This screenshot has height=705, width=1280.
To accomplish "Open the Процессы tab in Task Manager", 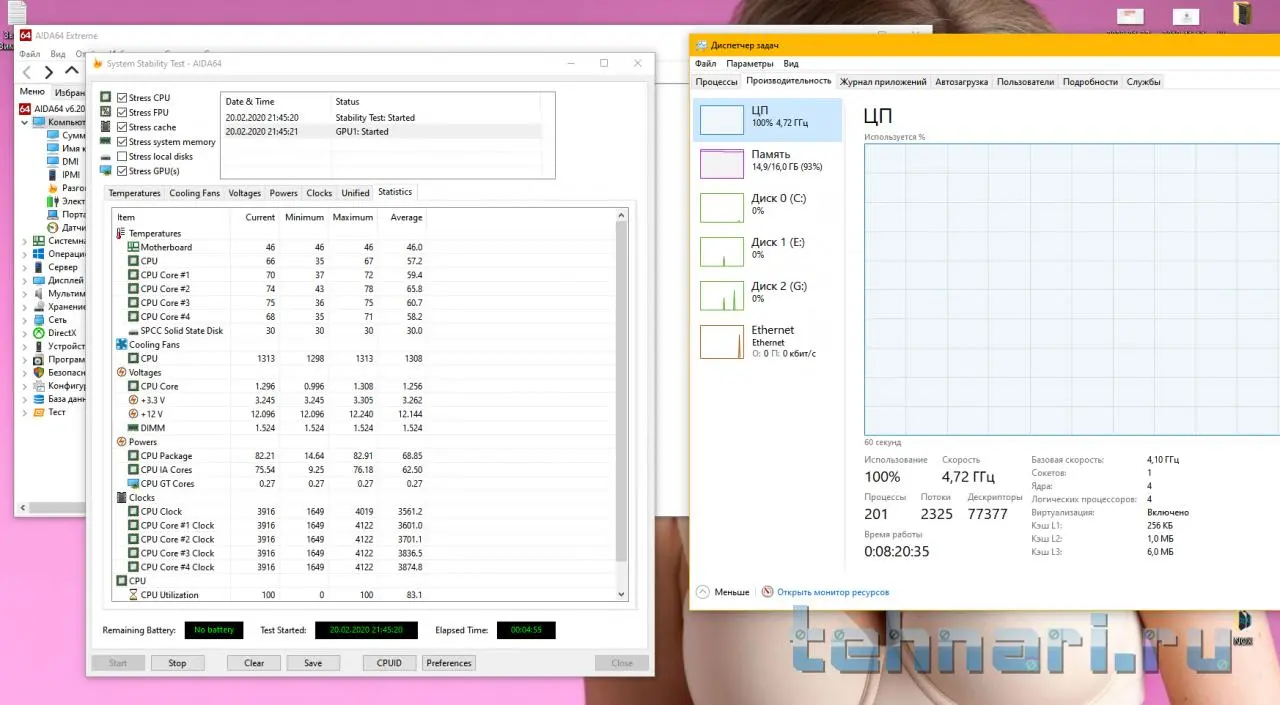I will coord(716,82).
